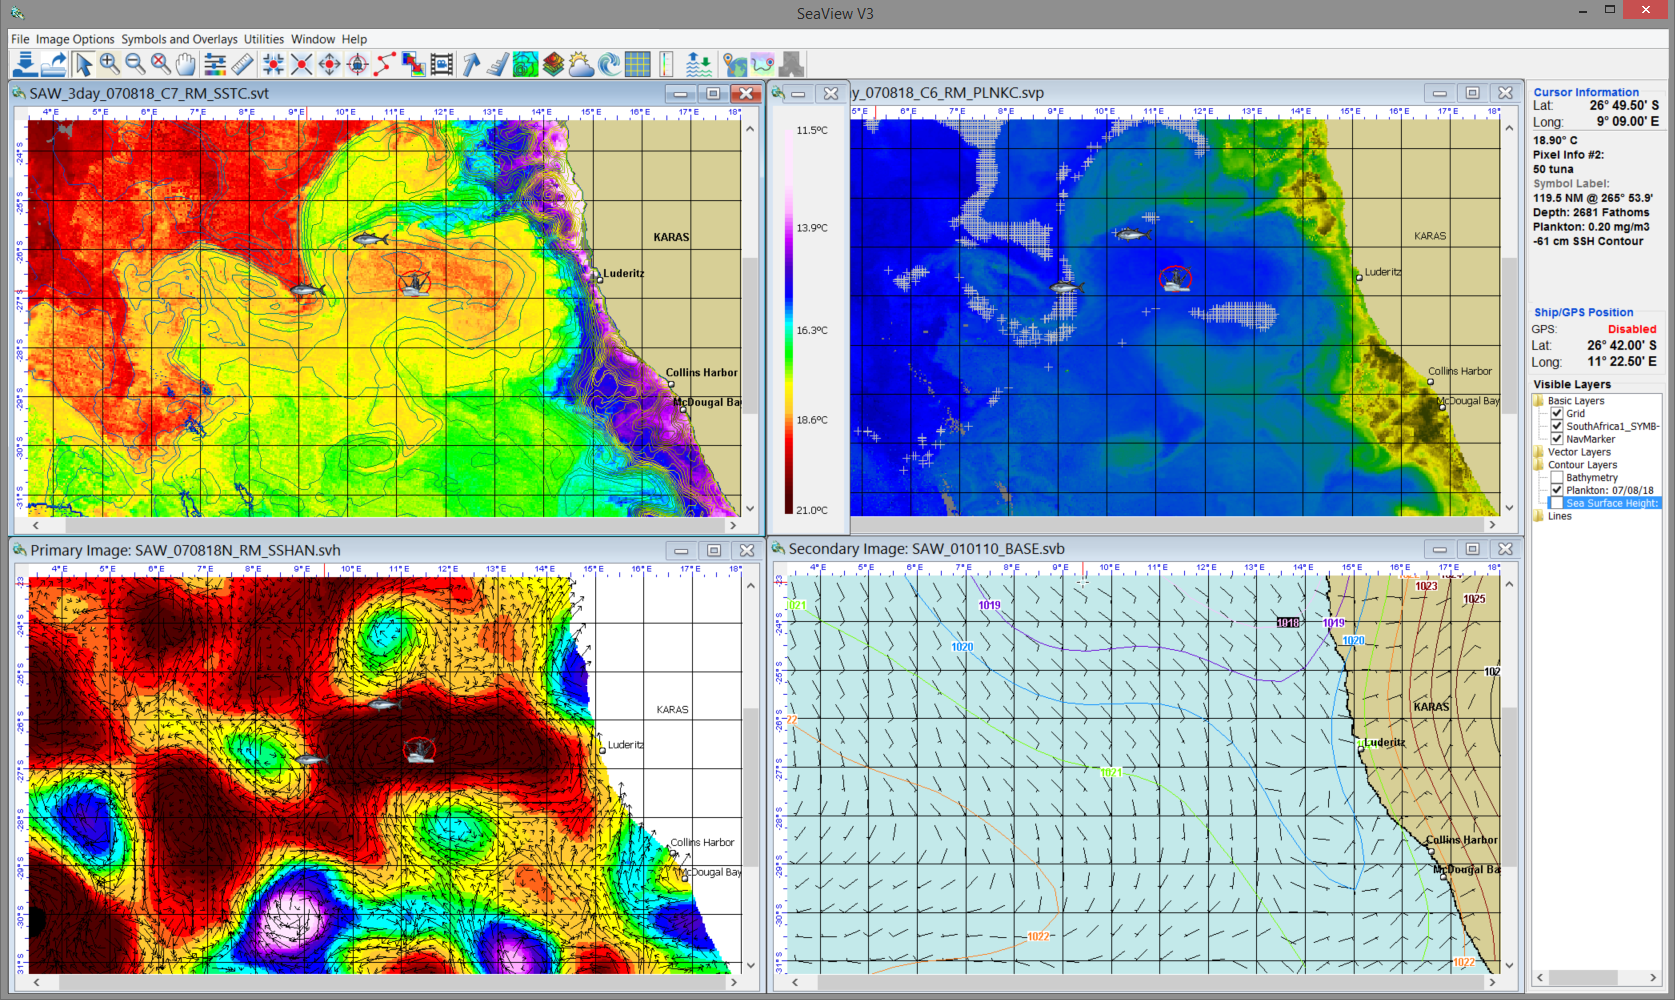The image size is (1675, 1000).
Task: Open the weather sun-and-cloud icon
Action: tap(581, 65)
